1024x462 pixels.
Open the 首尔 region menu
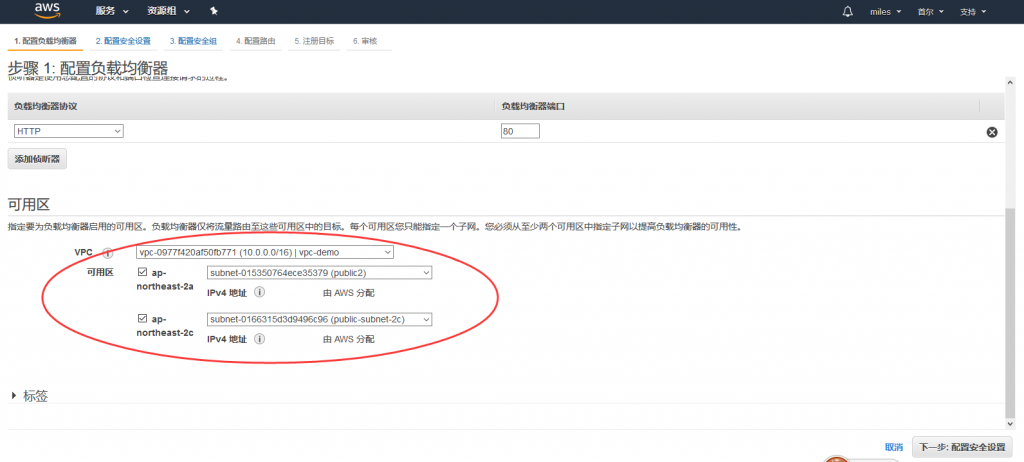pos(930,12)
